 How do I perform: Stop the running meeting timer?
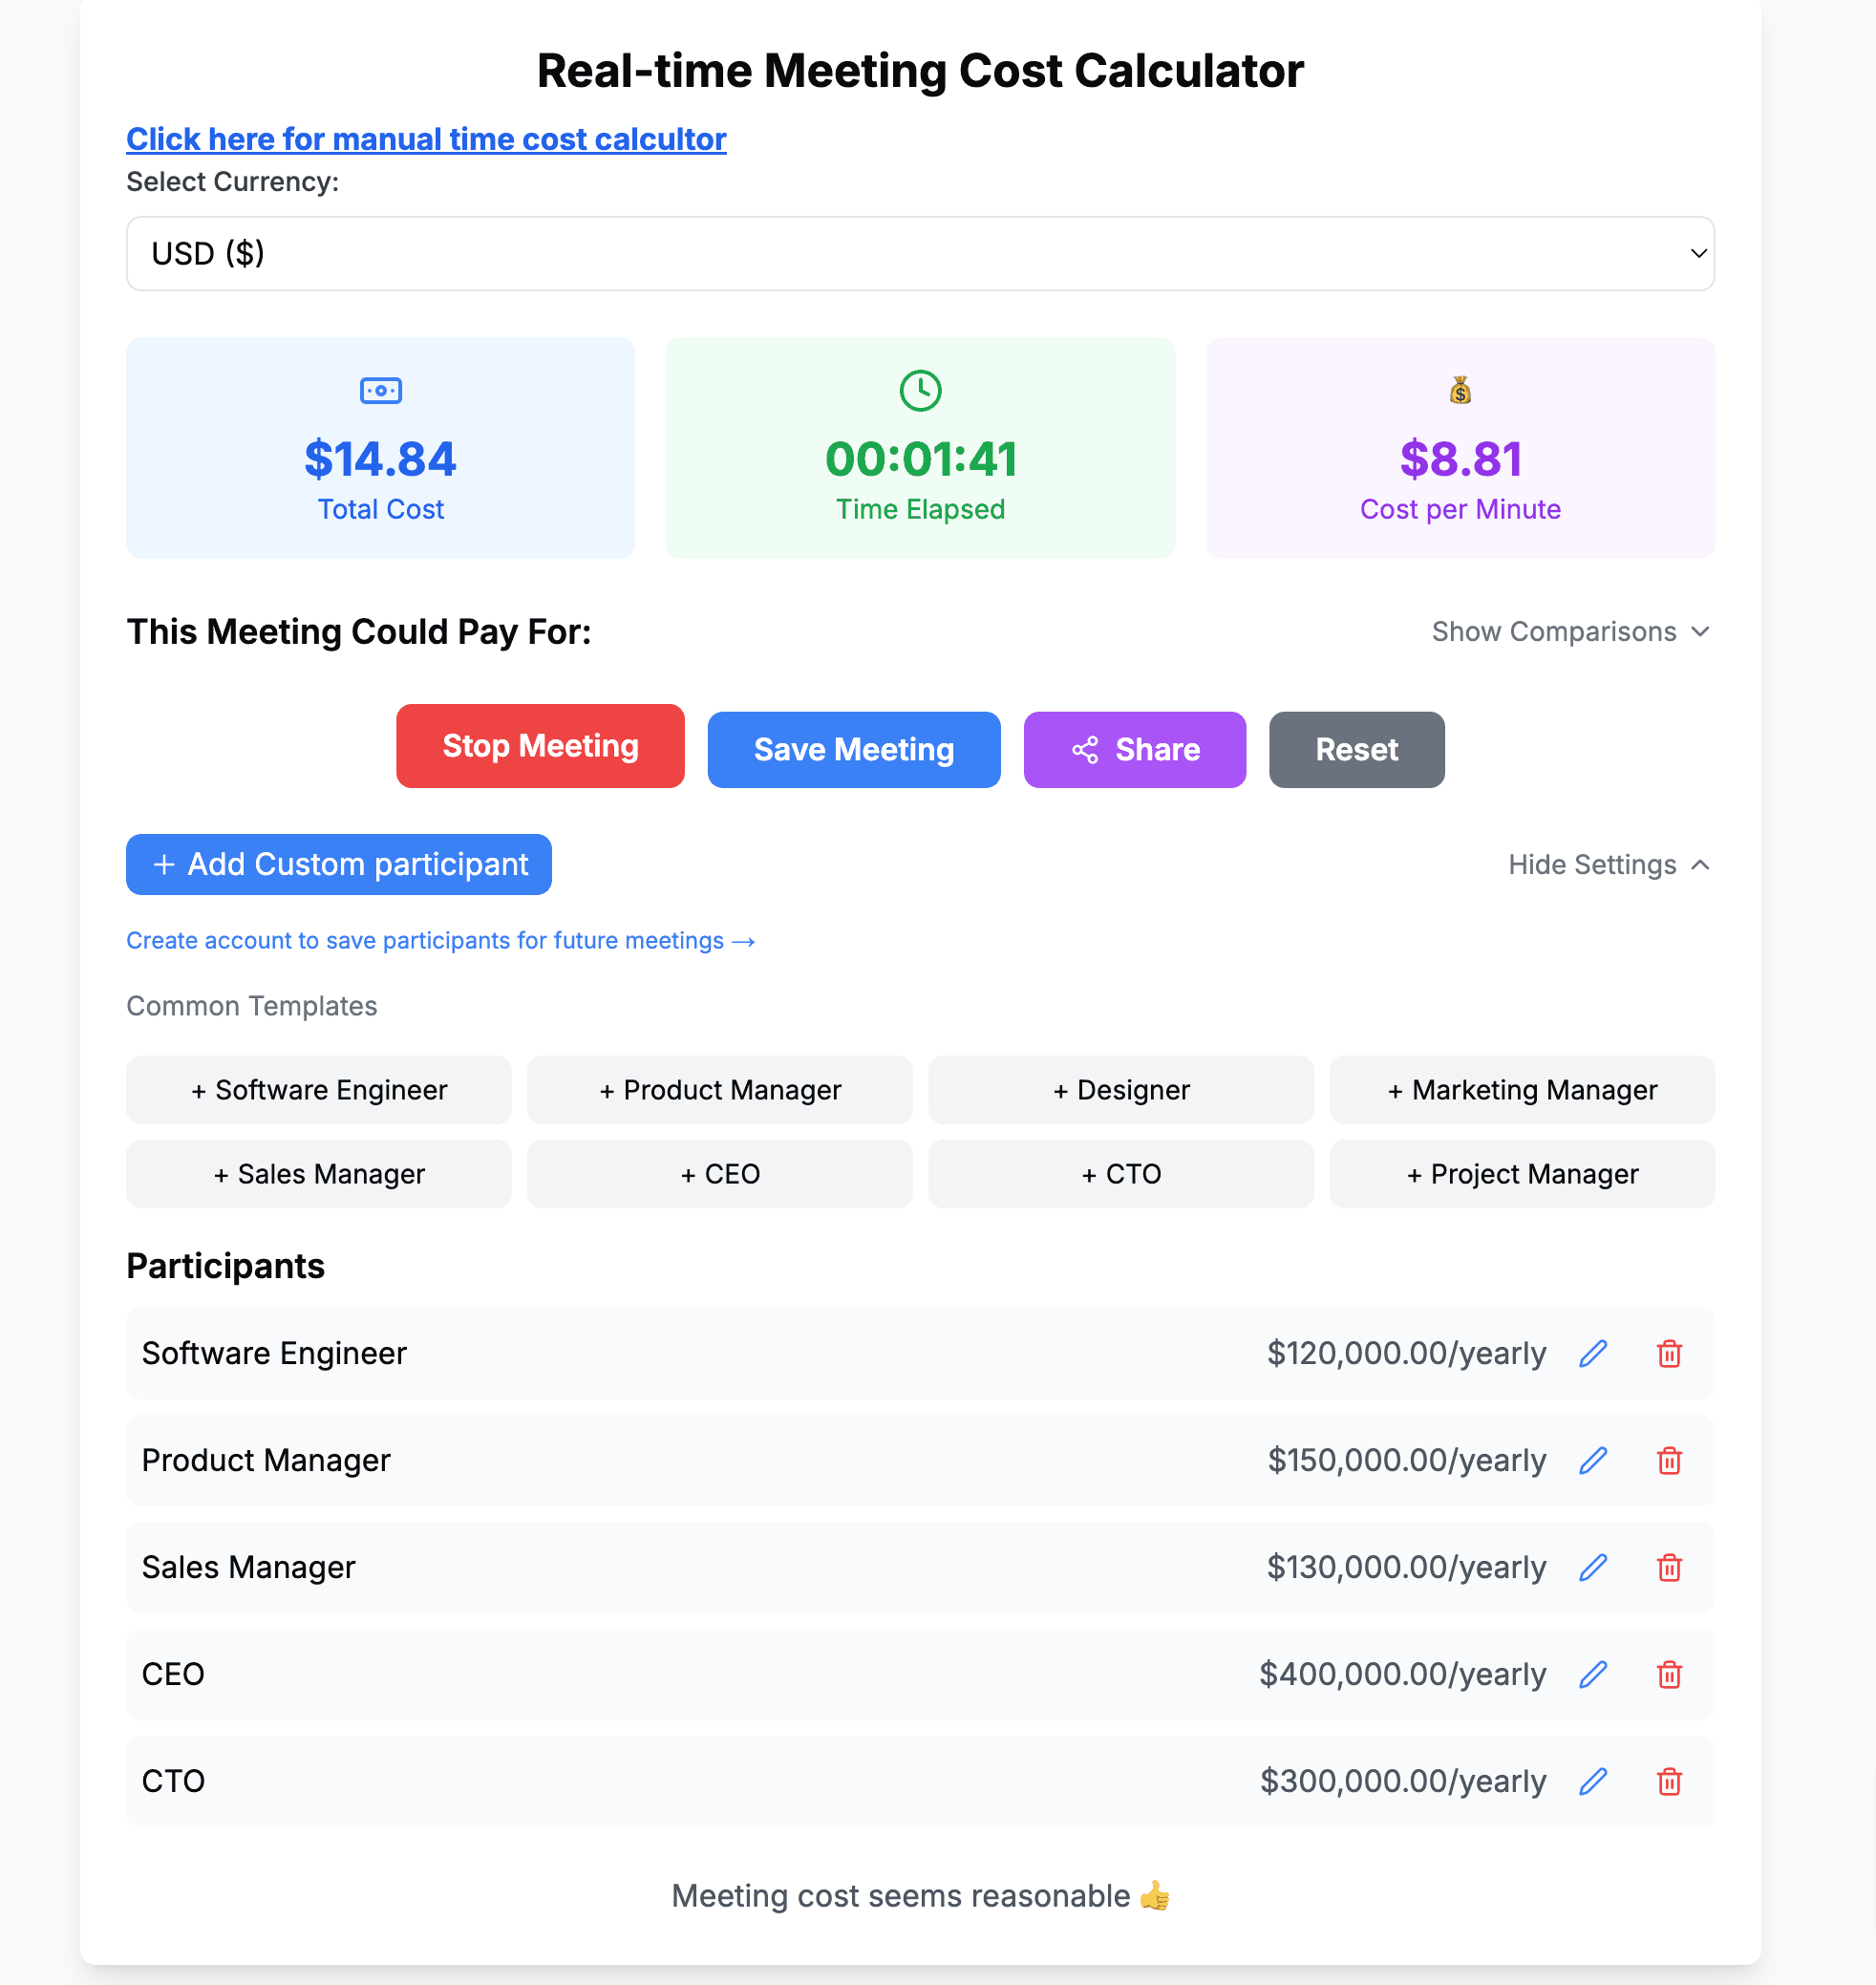point(539,746)
